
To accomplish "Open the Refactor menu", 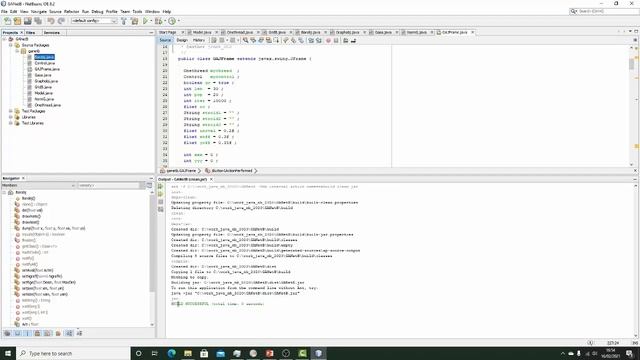I will (x=71, y=11).
